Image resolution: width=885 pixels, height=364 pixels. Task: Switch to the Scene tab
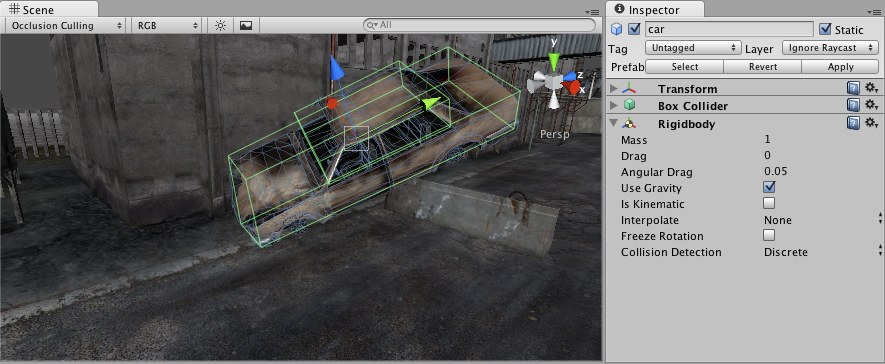click(x=49, y=9)
